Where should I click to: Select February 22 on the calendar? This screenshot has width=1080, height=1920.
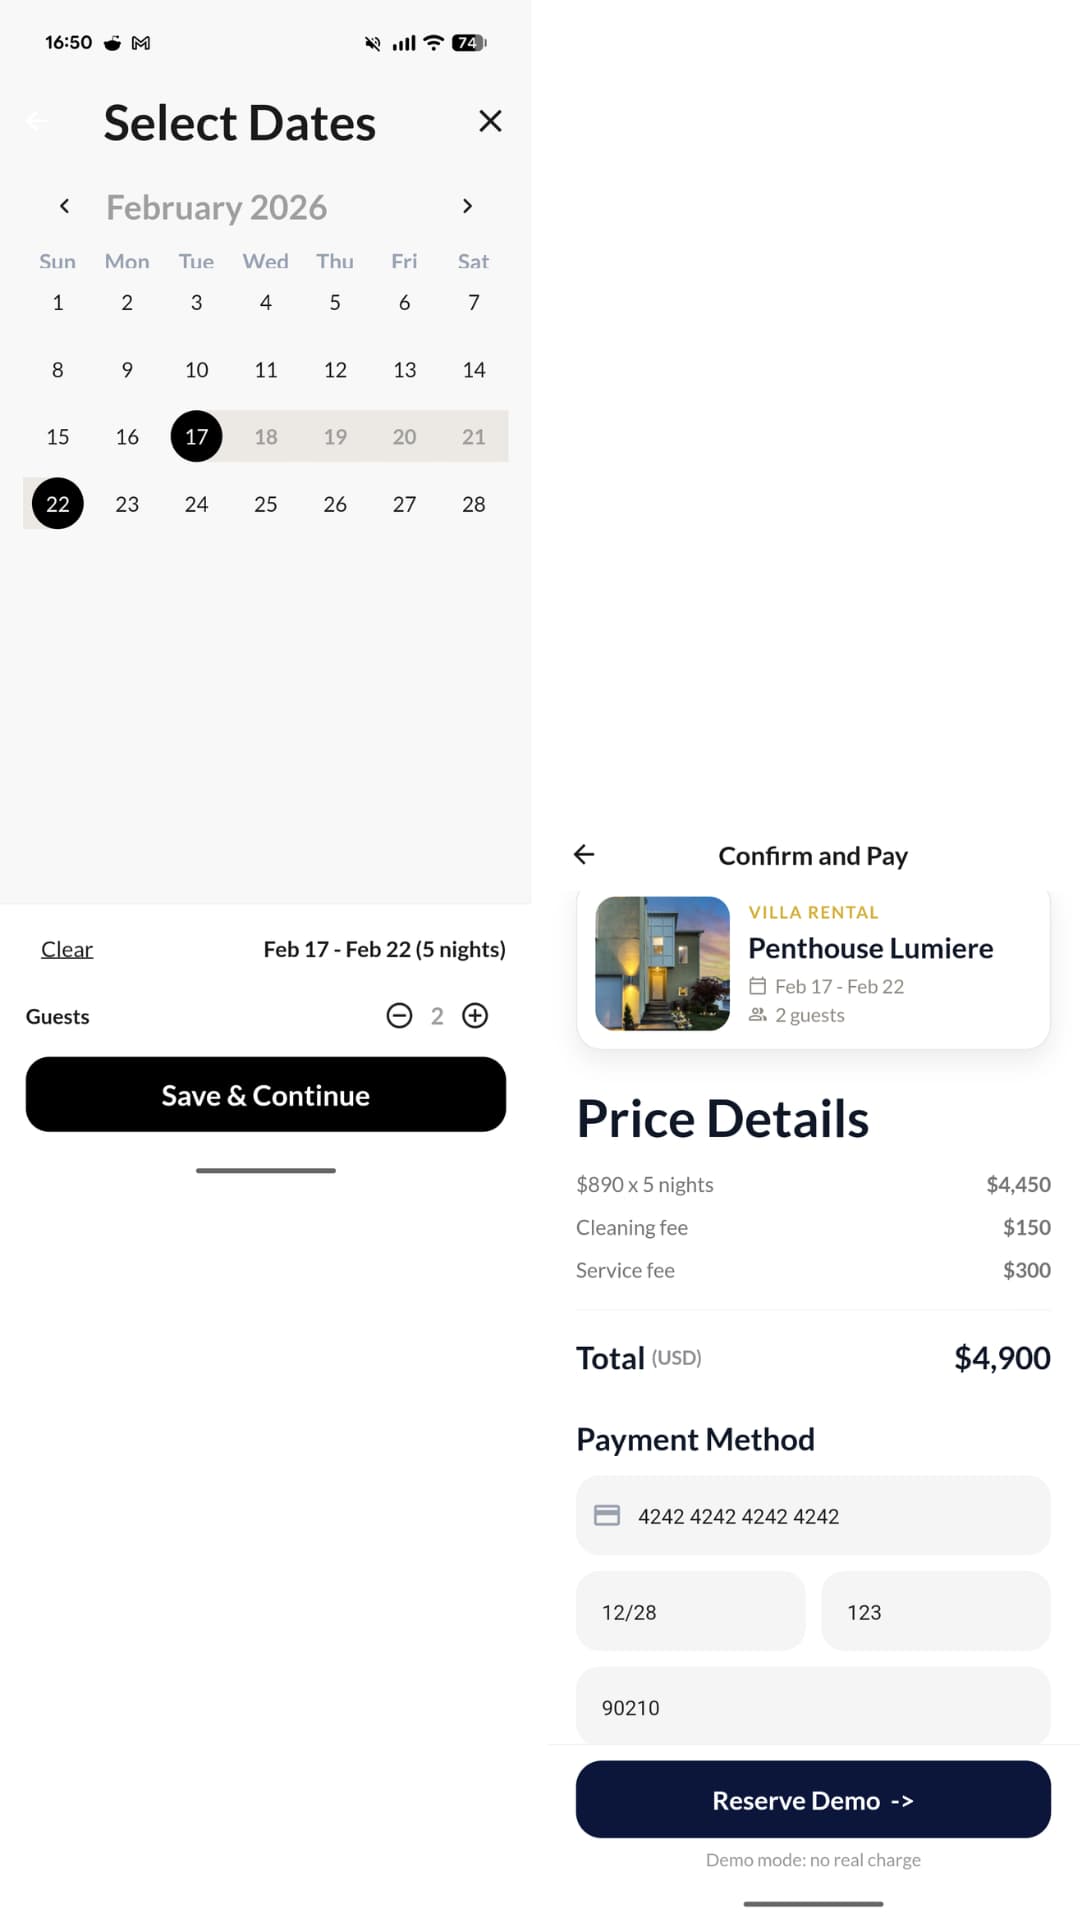coord(58,504)
